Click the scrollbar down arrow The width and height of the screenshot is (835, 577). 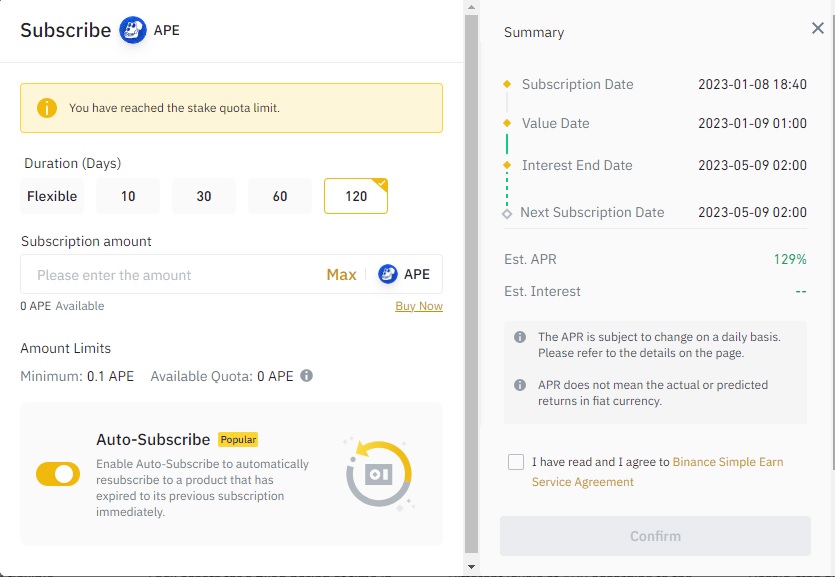pyautogui.click(x=471, y=567)
